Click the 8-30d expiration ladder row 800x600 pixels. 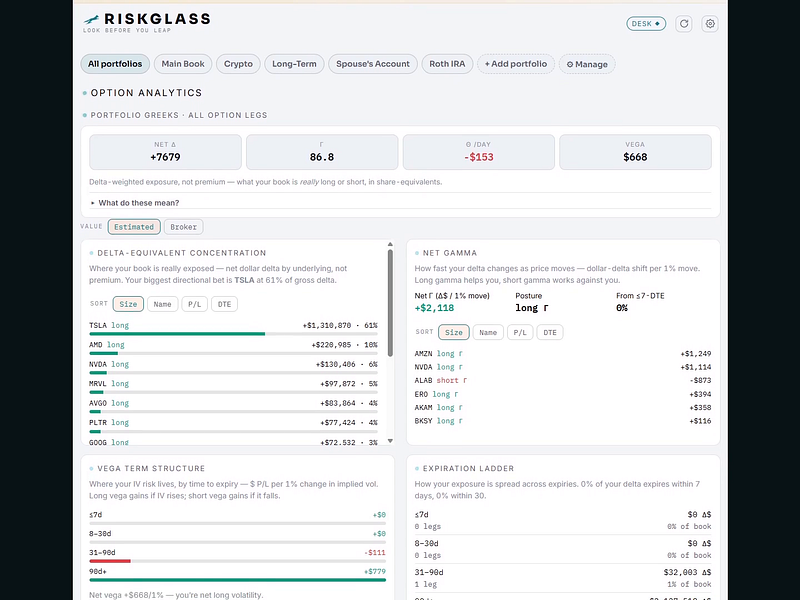coord(563,549)
